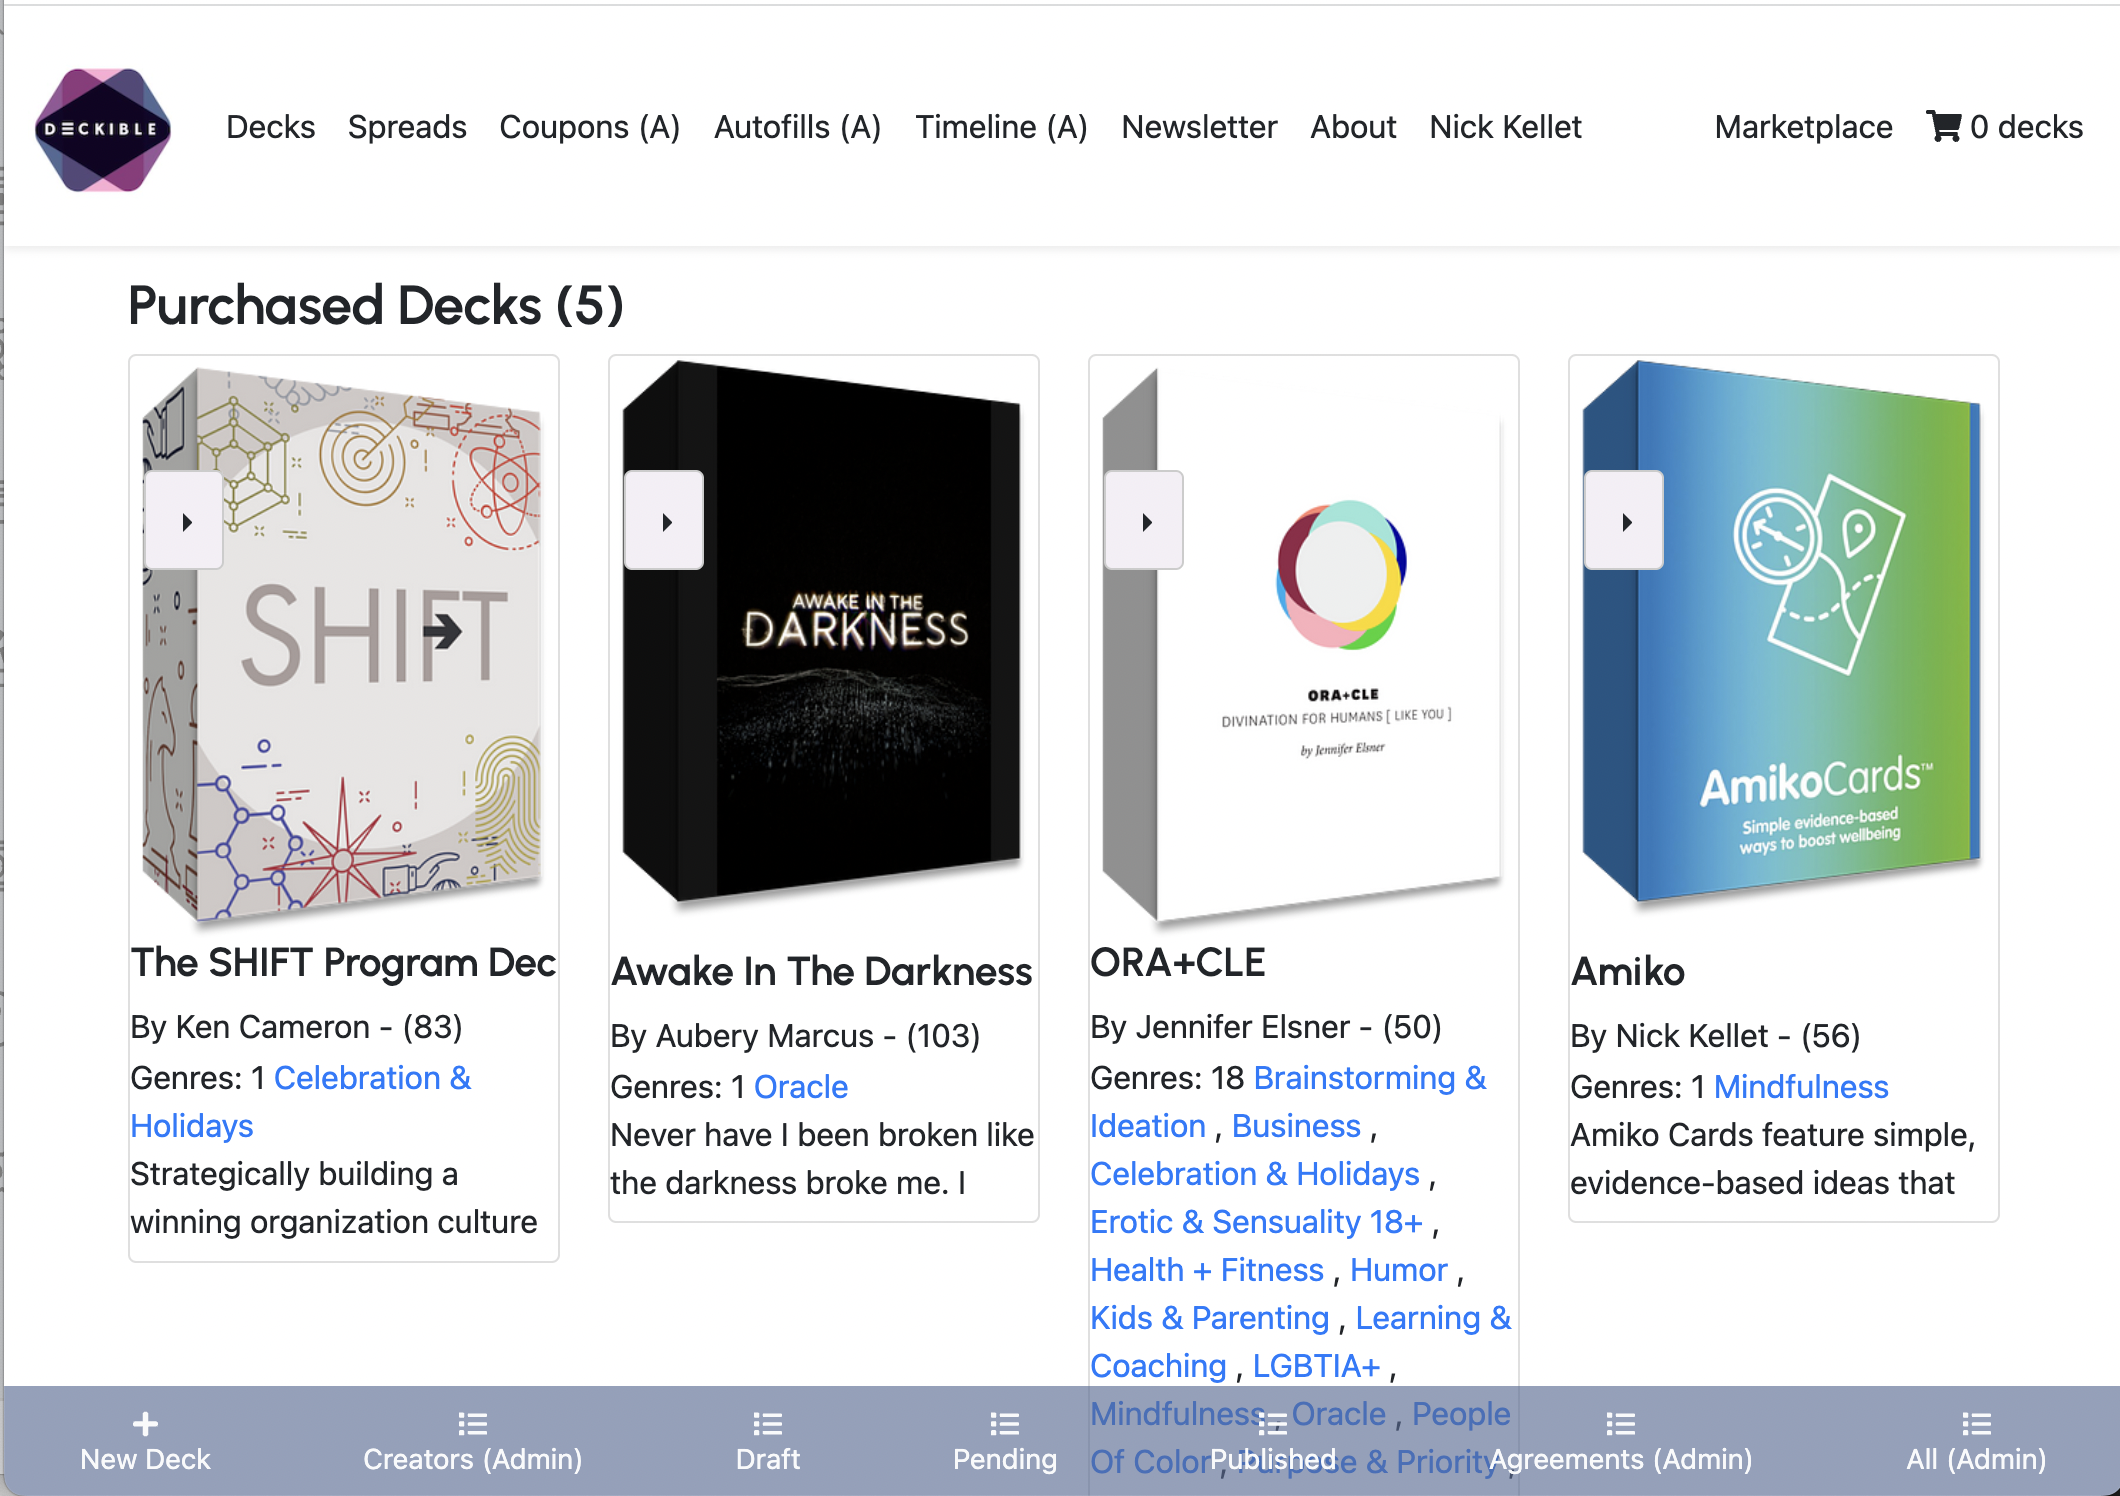The height and width of the screenshot is (1496, 2120).
Task: Go to Coupons (A) in navigation
Action: click(x=589, y=127)
